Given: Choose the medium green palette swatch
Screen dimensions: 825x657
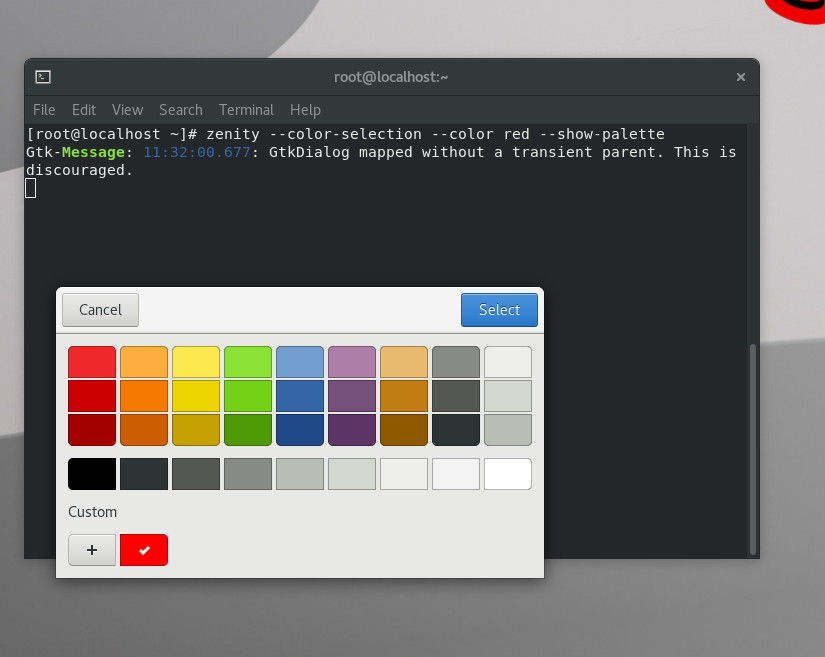Looking at the screenshot, I should [248, 396].
